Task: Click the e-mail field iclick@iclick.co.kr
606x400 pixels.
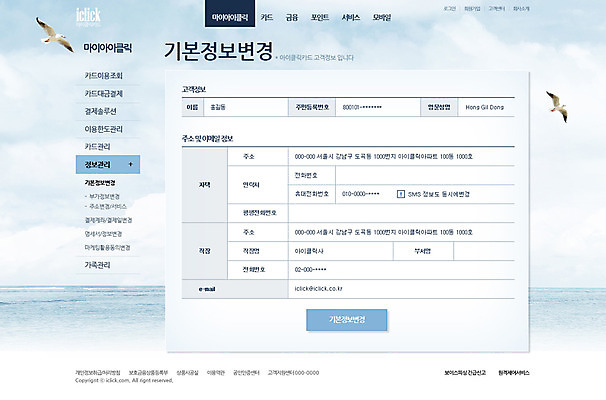Action: 401,289
